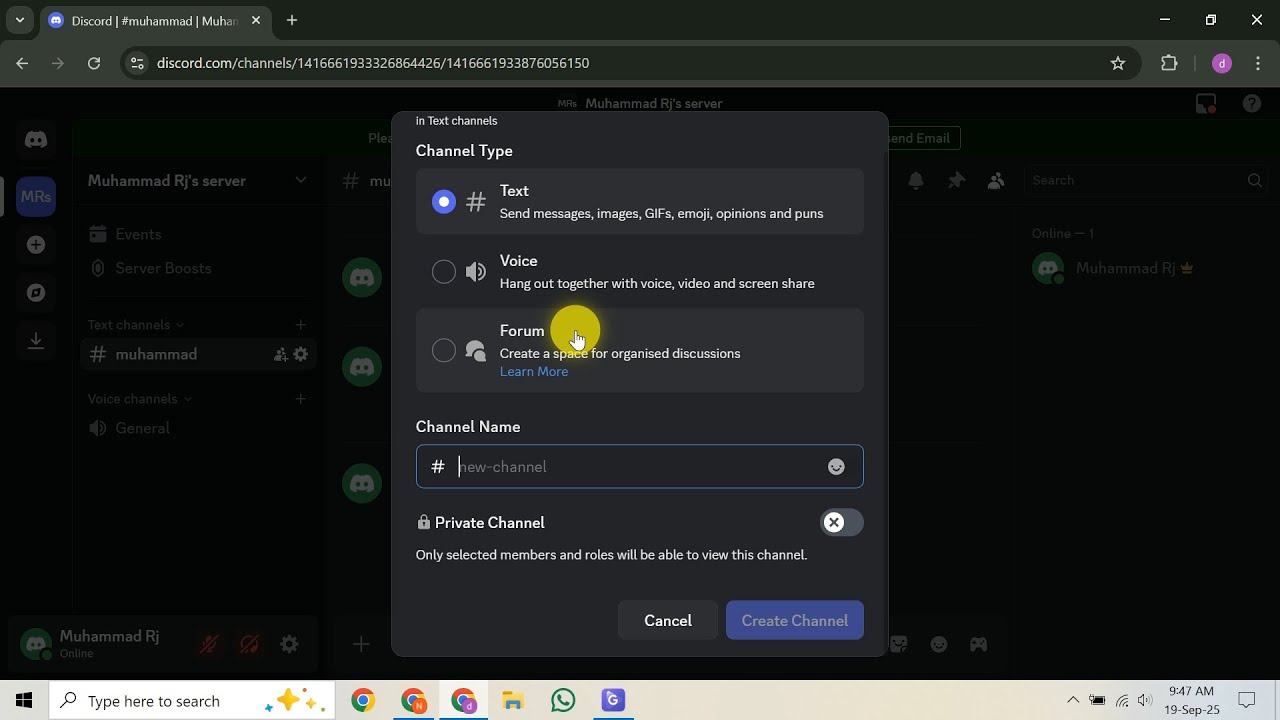Open Discord direct messages home icon

(x=36, y=140)
